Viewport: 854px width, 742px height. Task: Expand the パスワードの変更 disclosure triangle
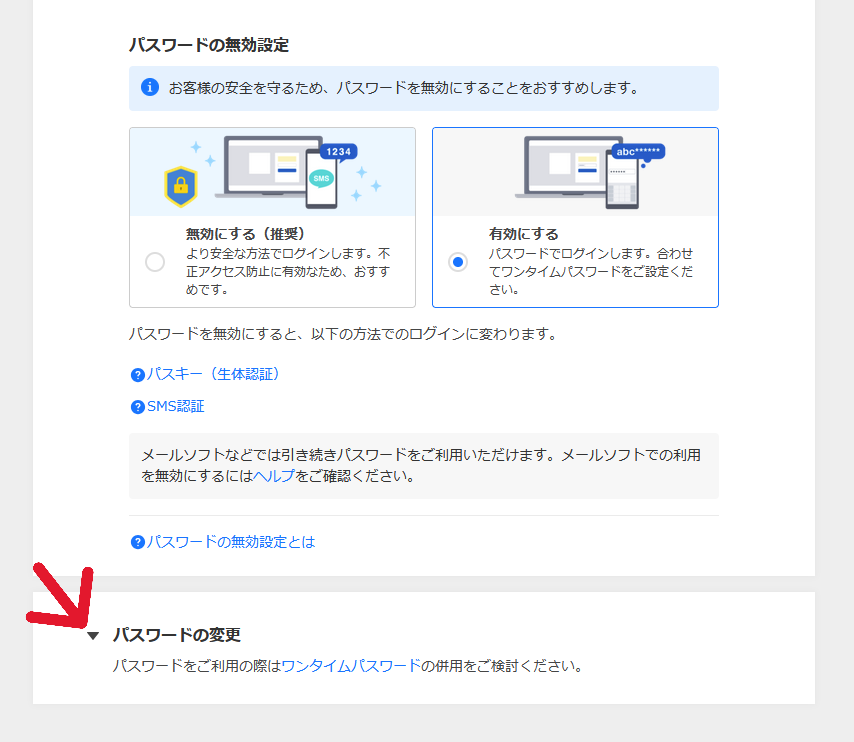tap(93, 636)
